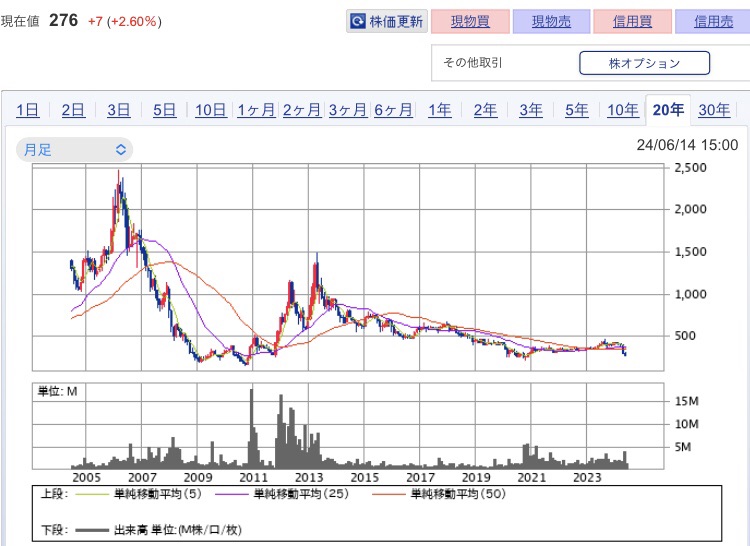Click the 株オプション button
Screen dimensions: 750x546
pyautogui.click(x=644, y=63)
